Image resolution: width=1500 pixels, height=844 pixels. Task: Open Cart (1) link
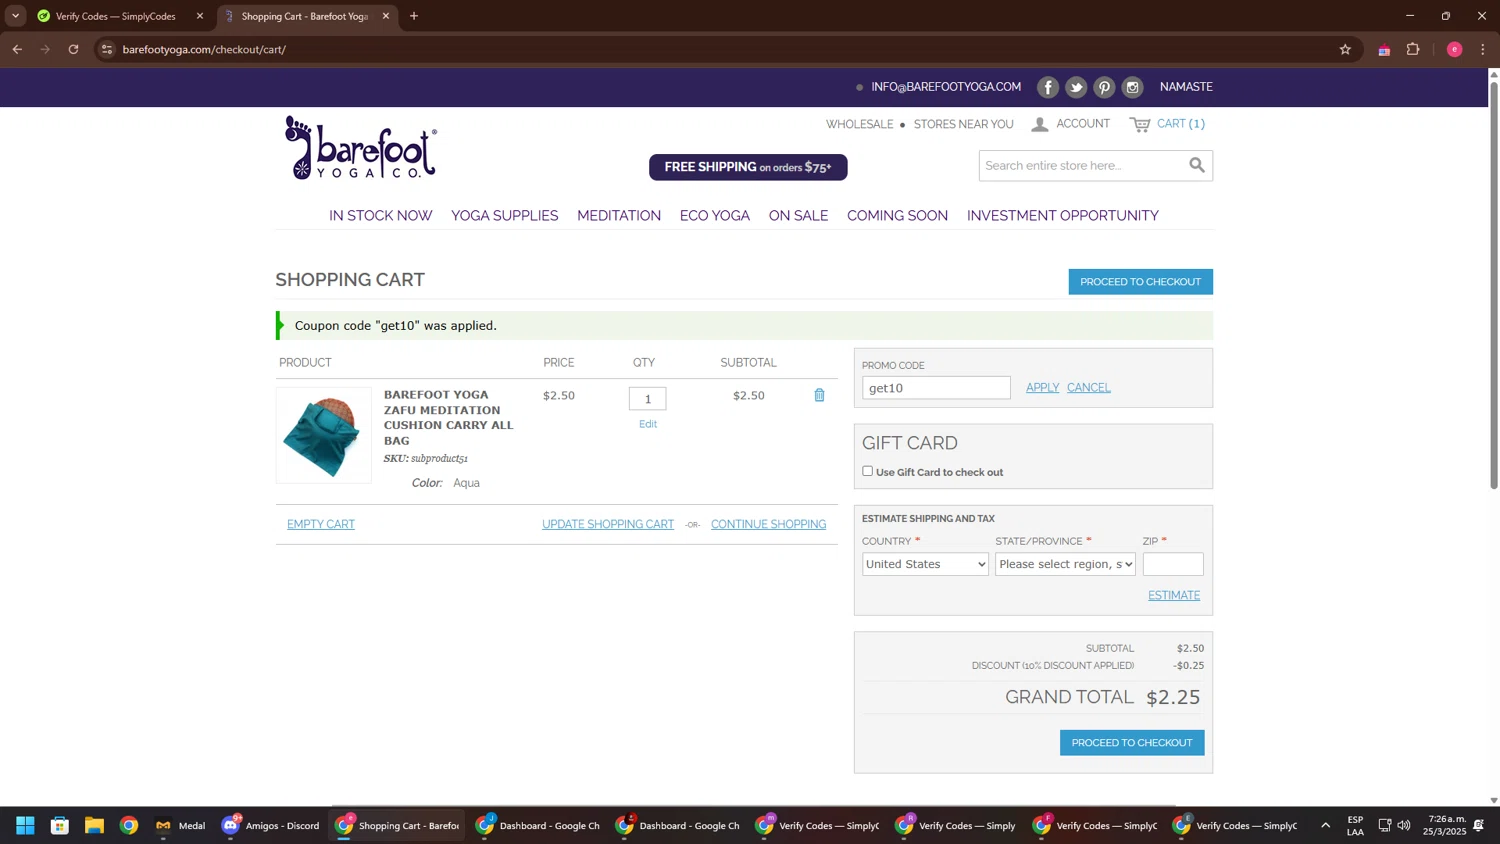click(1181, 124)
